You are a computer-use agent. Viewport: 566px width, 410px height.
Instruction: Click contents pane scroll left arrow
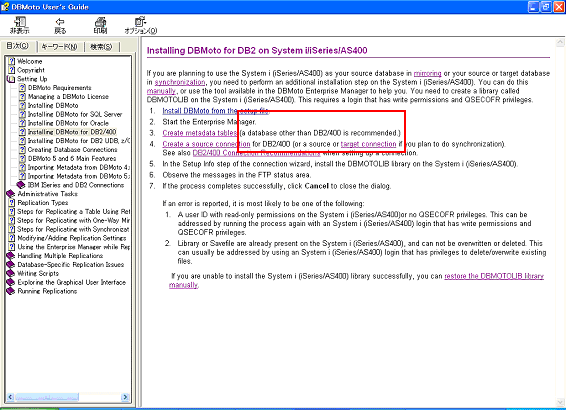coord(10,397)
